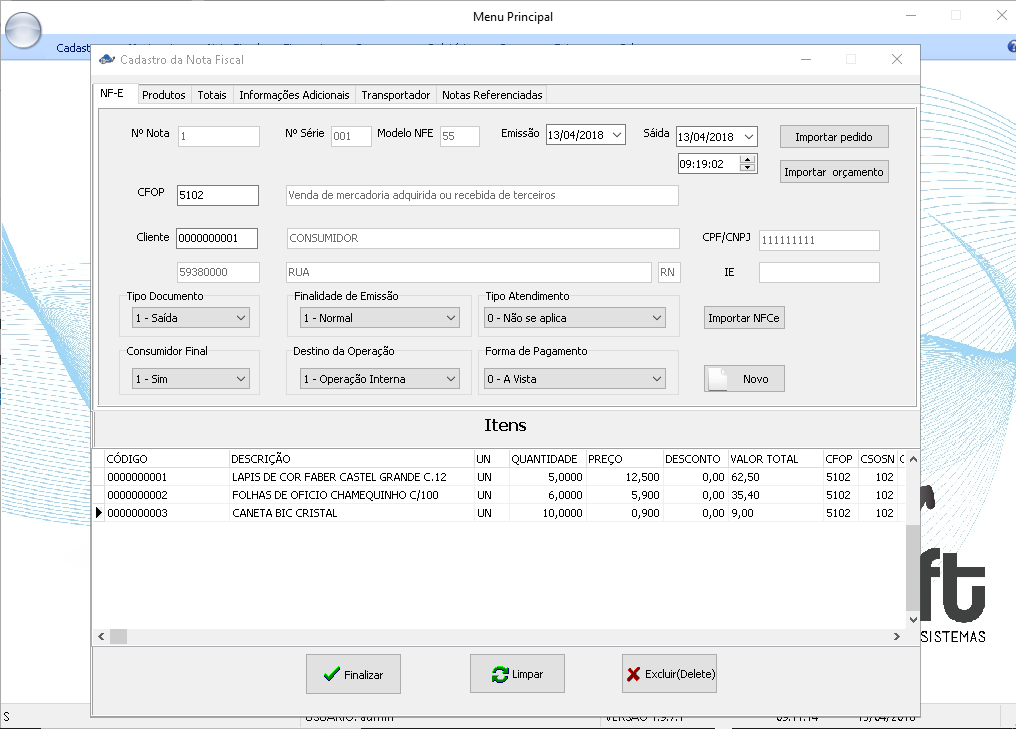Click the CEP field showing 59380000
Viewport: 1016px width, 729px height.
(218, 272)
